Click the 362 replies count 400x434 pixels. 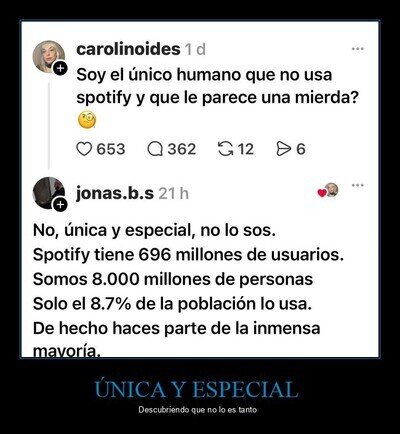[182, 149]
